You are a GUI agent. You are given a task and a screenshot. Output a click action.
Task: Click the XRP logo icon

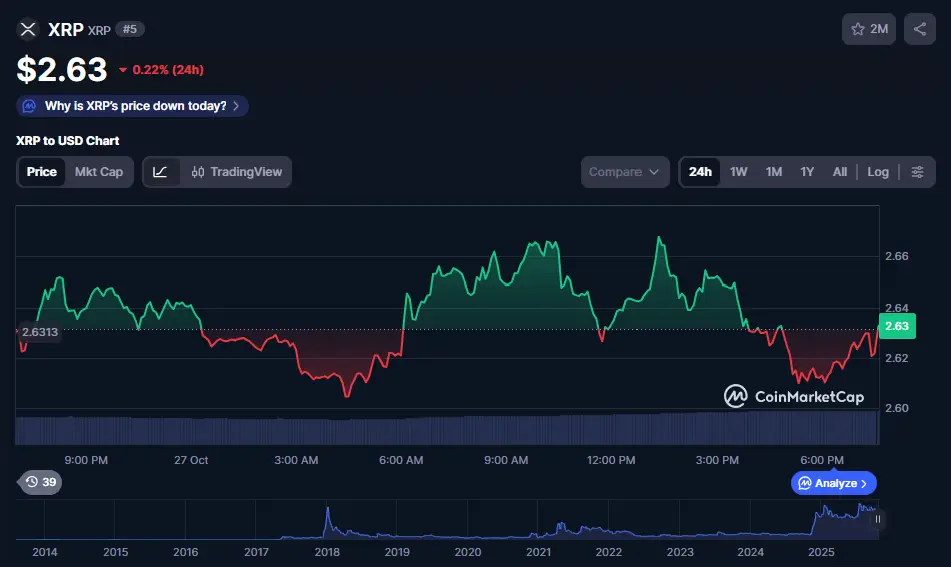click(28, 29)
